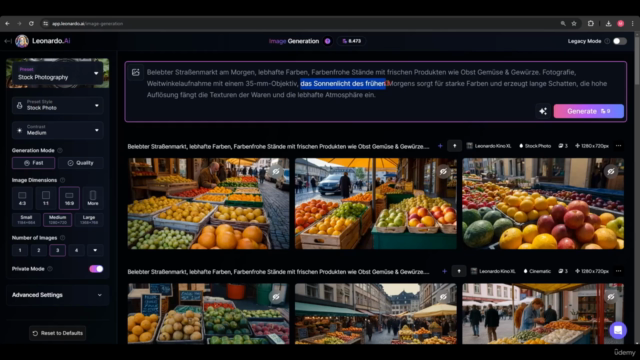Toggle visibility eye on chalkboard price signs image

276,297
